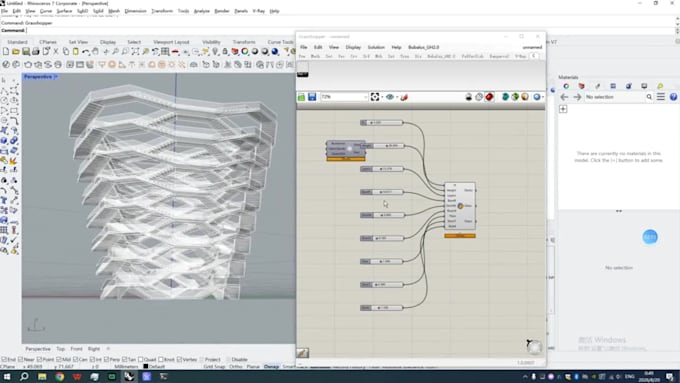Click Grasshopper's blue Save document icon

[312, 97]
